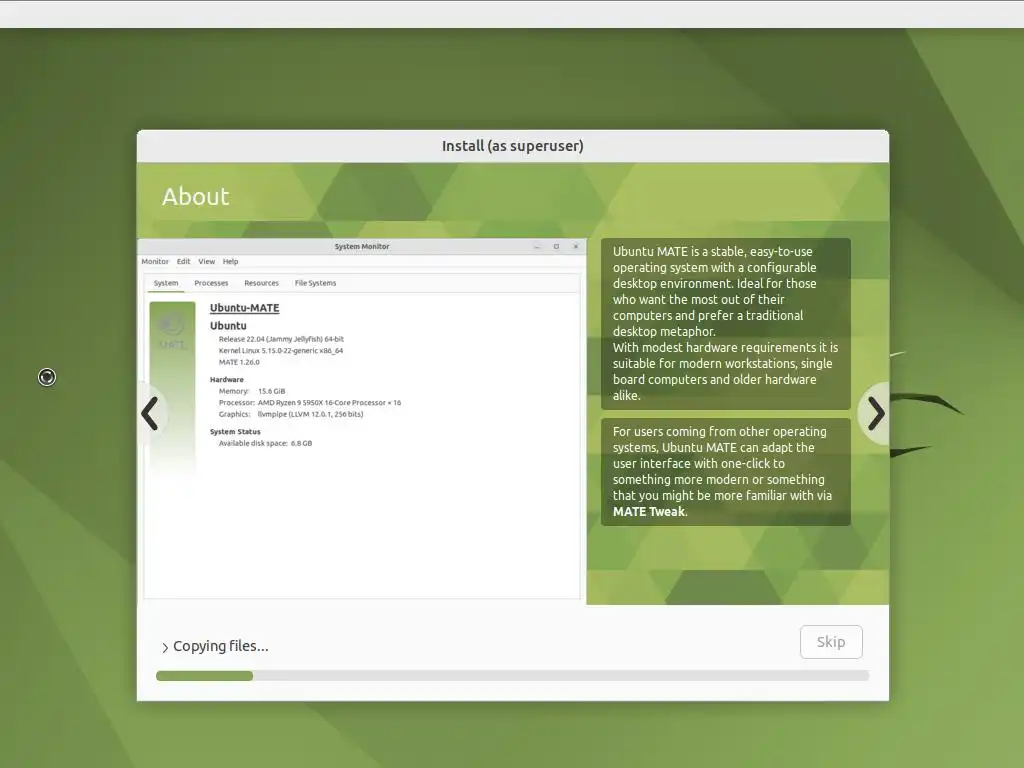Click the Memory 15.6 GiB value
Image resolution: width=1024 pixels, height=768 pixels.
(272, 391)
